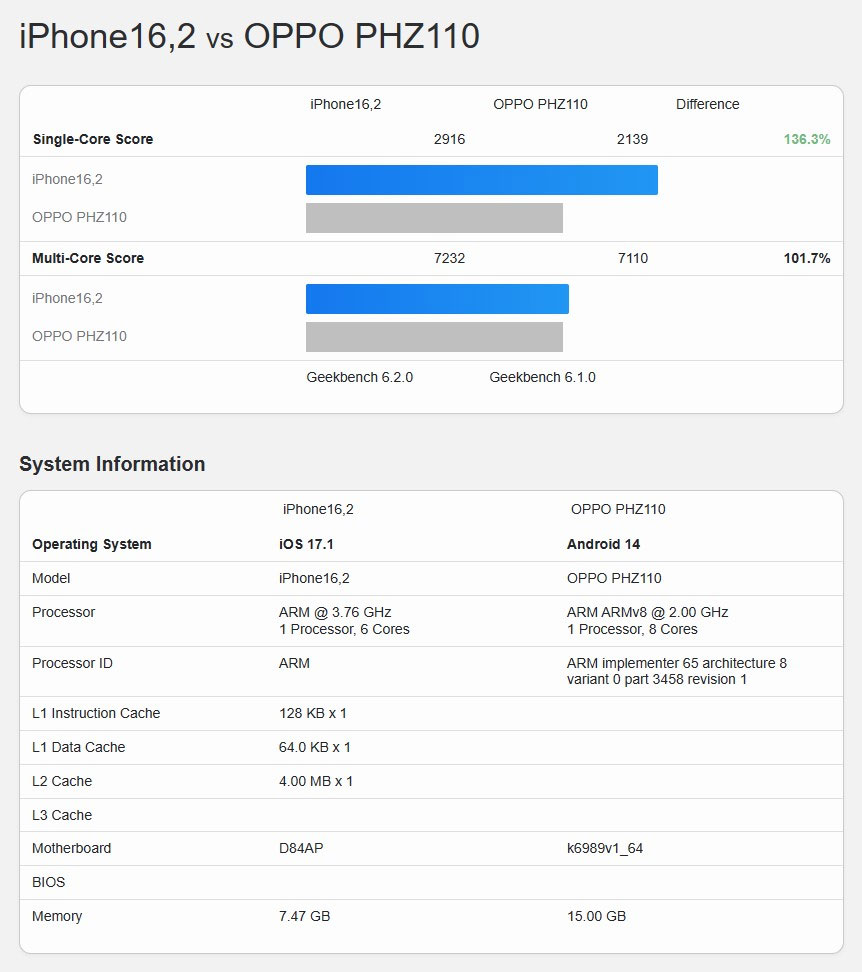Click the Geekbench 6.2.0 version label
Image resolution: width=862 pixels, height=972 pixels.
359,377
